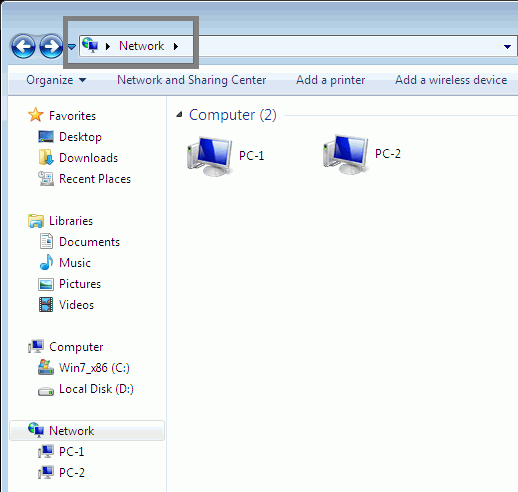Open Network and Sharing Center
The image size is (518, 492).
192,80
